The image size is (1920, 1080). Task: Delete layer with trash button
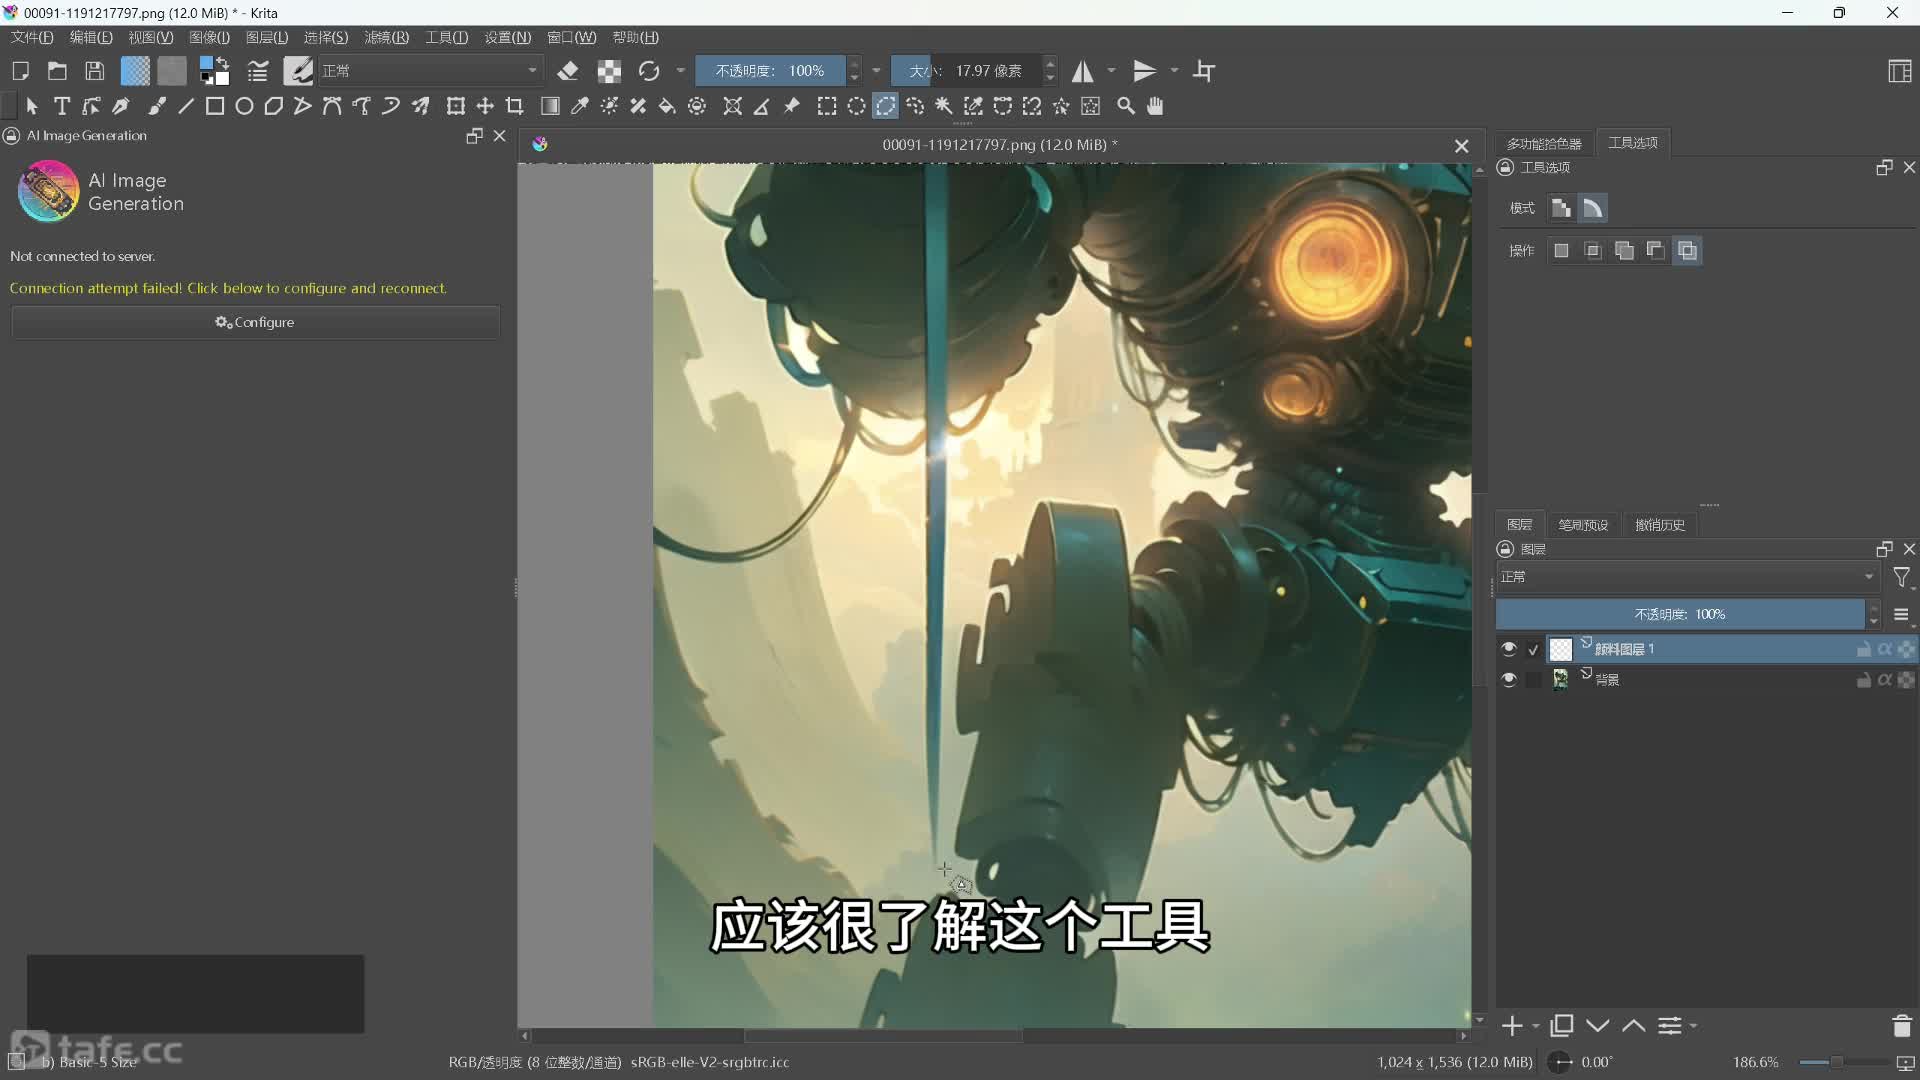click(x=1902, y=1026)
